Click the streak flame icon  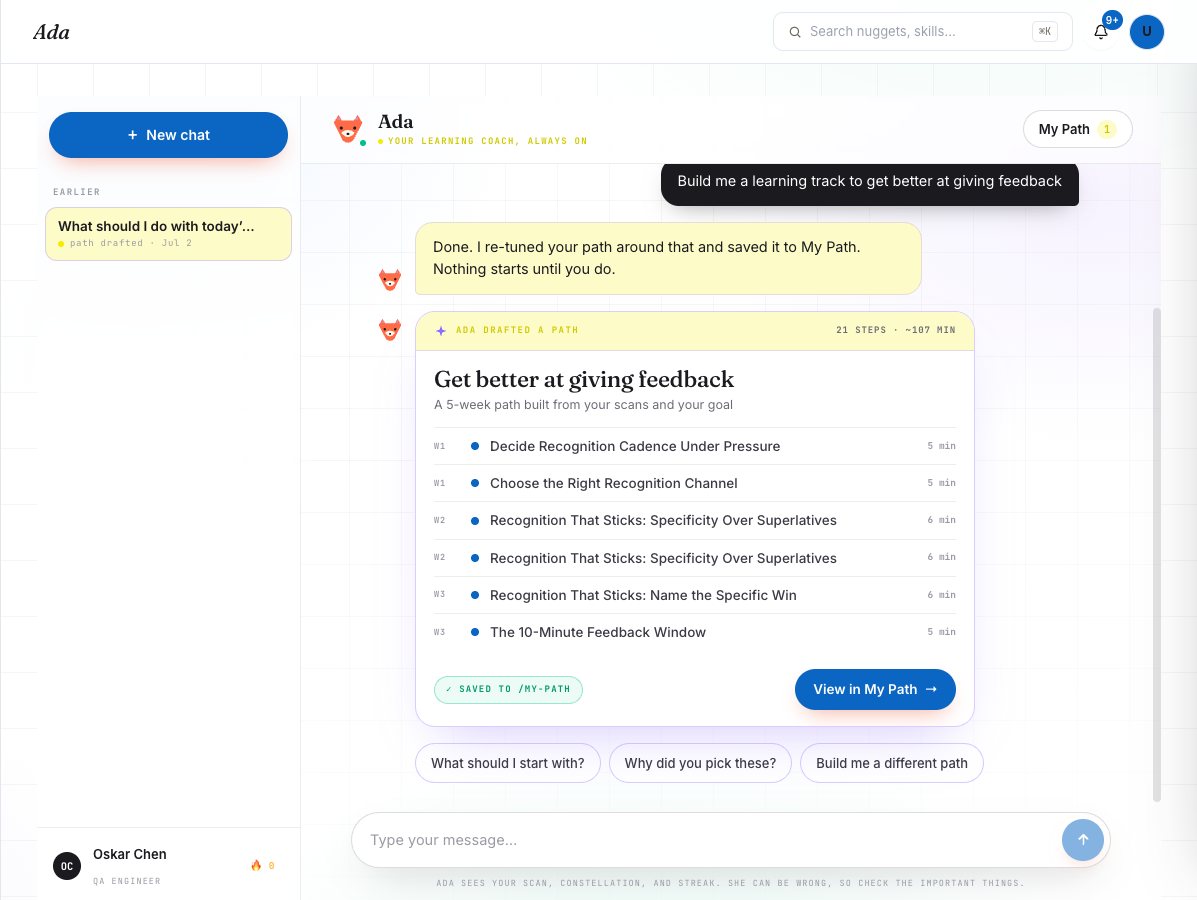pos(256,866)
